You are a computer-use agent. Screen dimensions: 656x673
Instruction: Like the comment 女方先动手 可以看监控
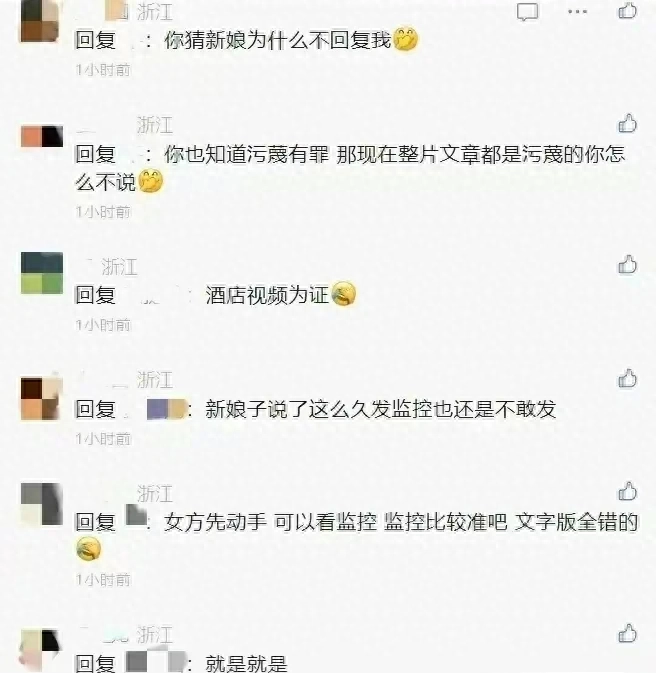(627, 491)
